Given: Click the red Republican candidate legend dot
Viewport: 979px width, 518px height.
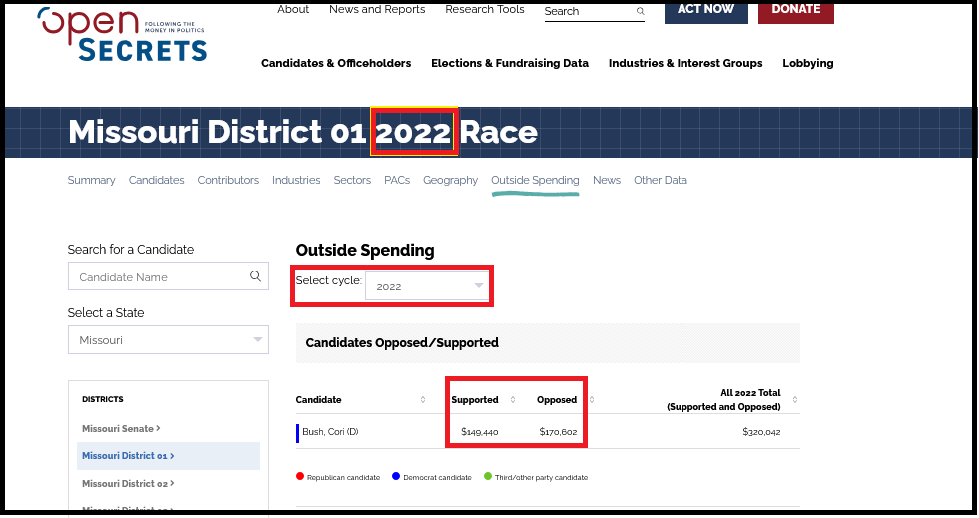Looking at the screenshot, I should (300, 476).
